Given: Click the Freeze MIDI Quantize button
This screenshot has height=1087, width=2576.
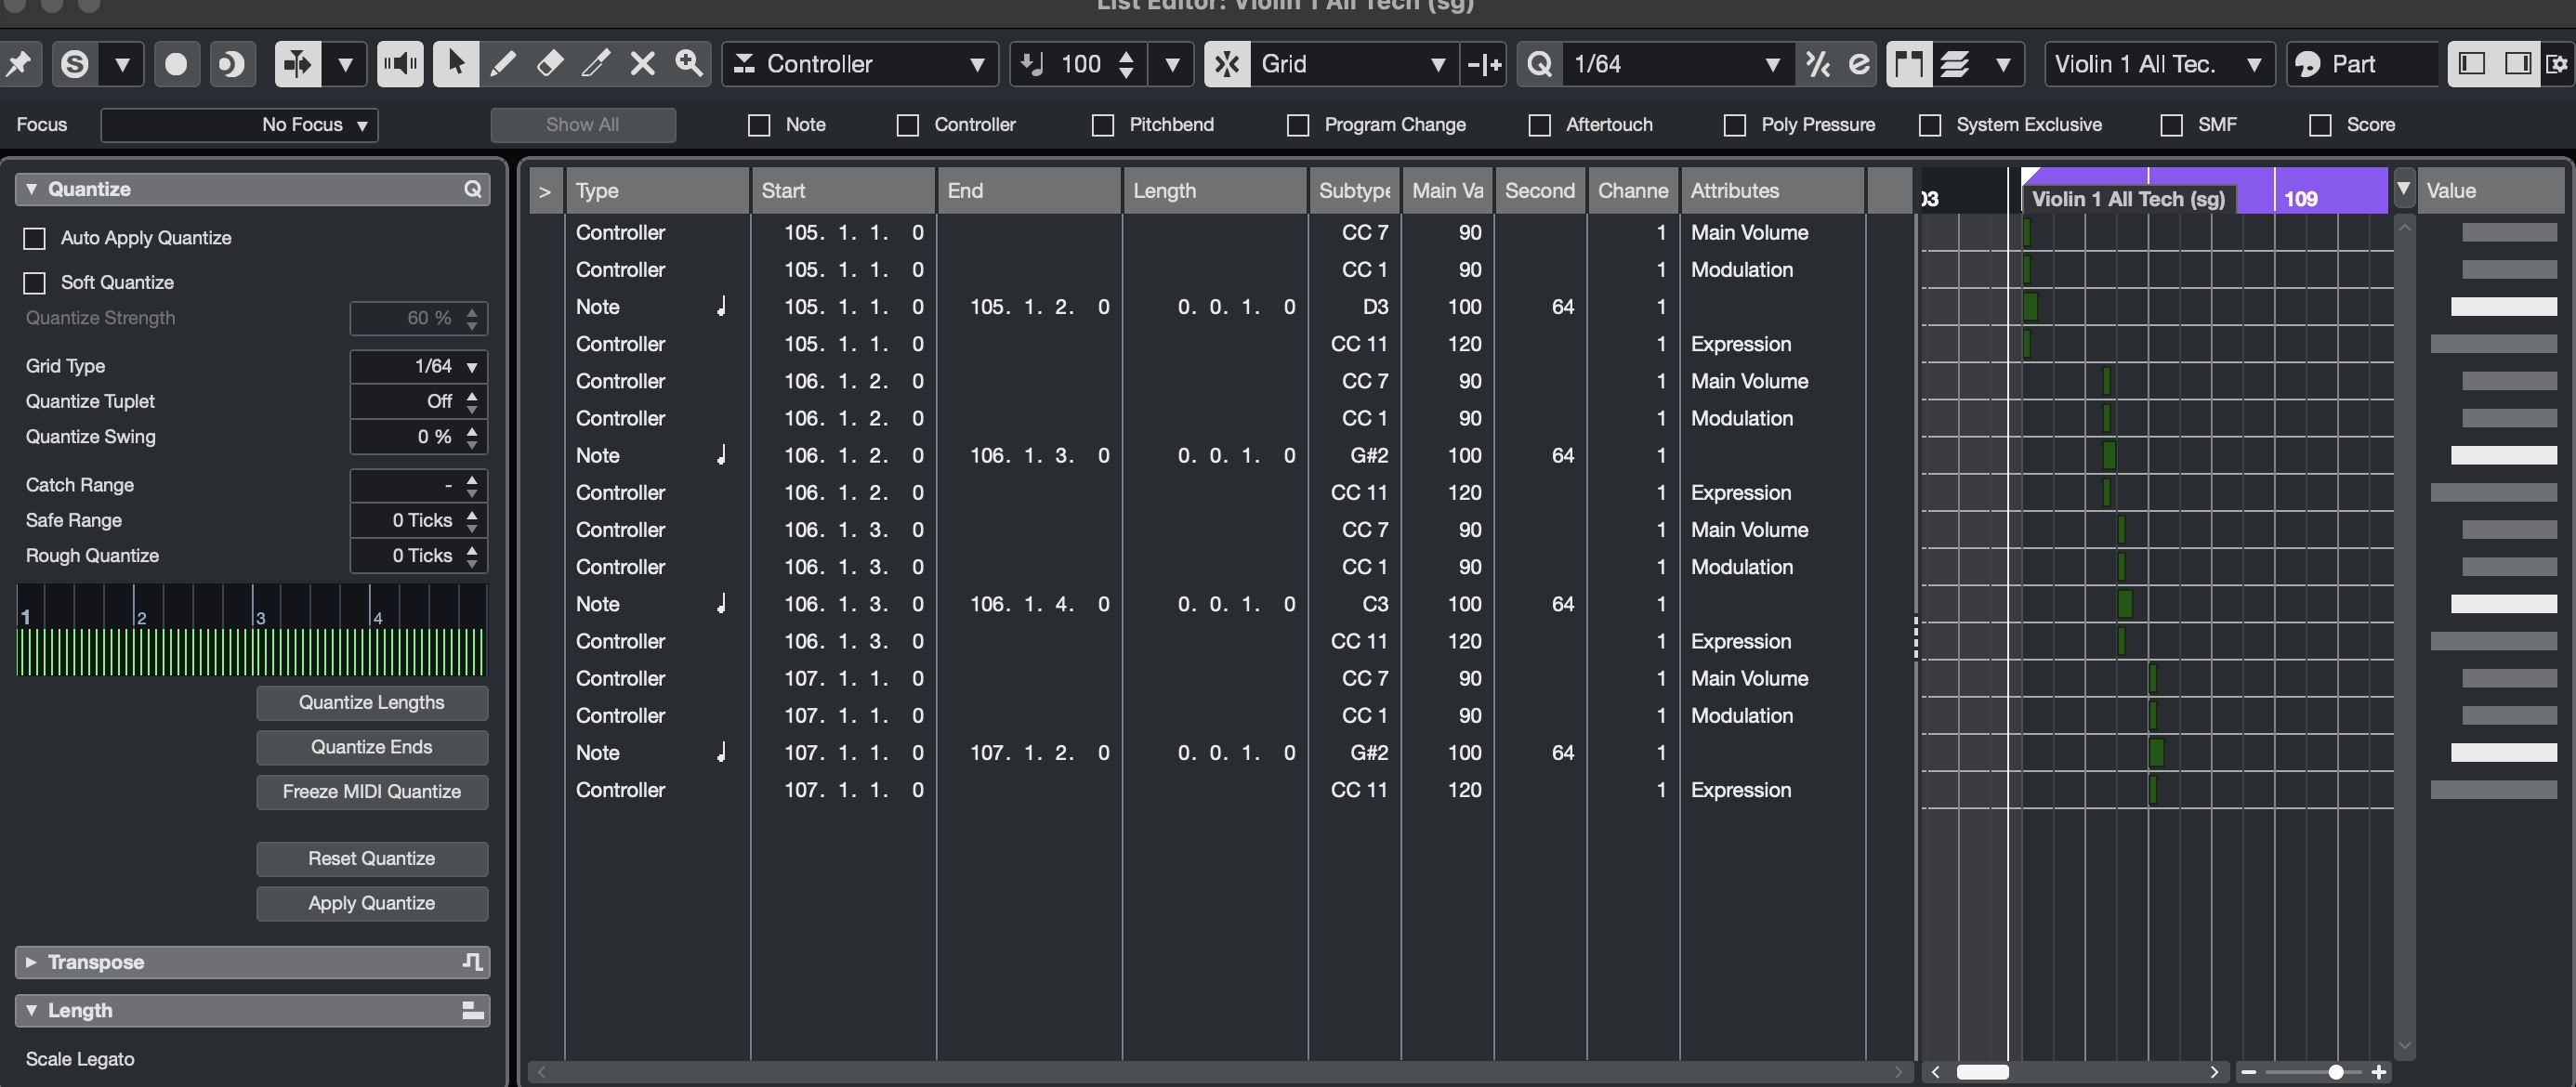Looking at the screenshot, I should 371,791.
